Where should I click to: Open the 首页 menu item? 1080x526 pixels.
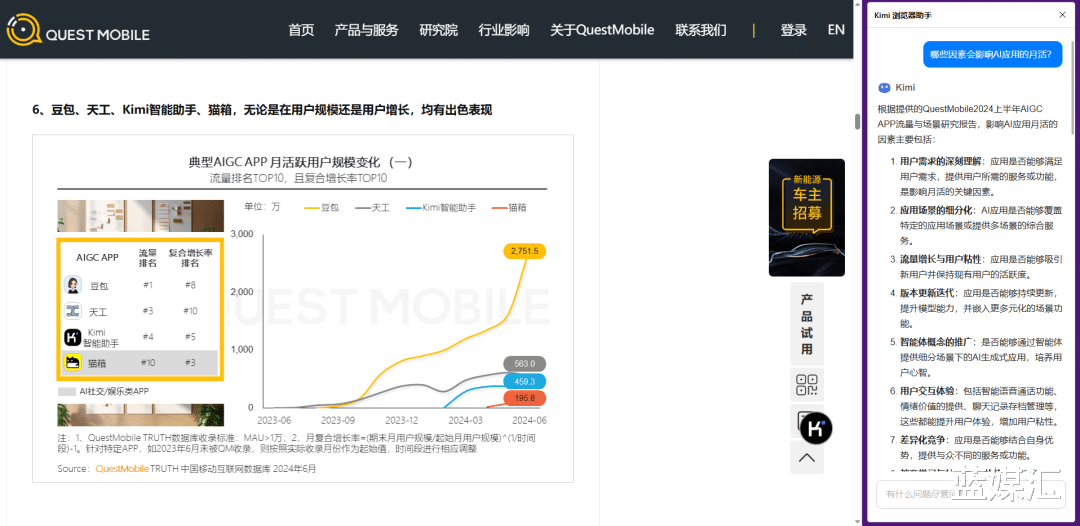[301, 30]
